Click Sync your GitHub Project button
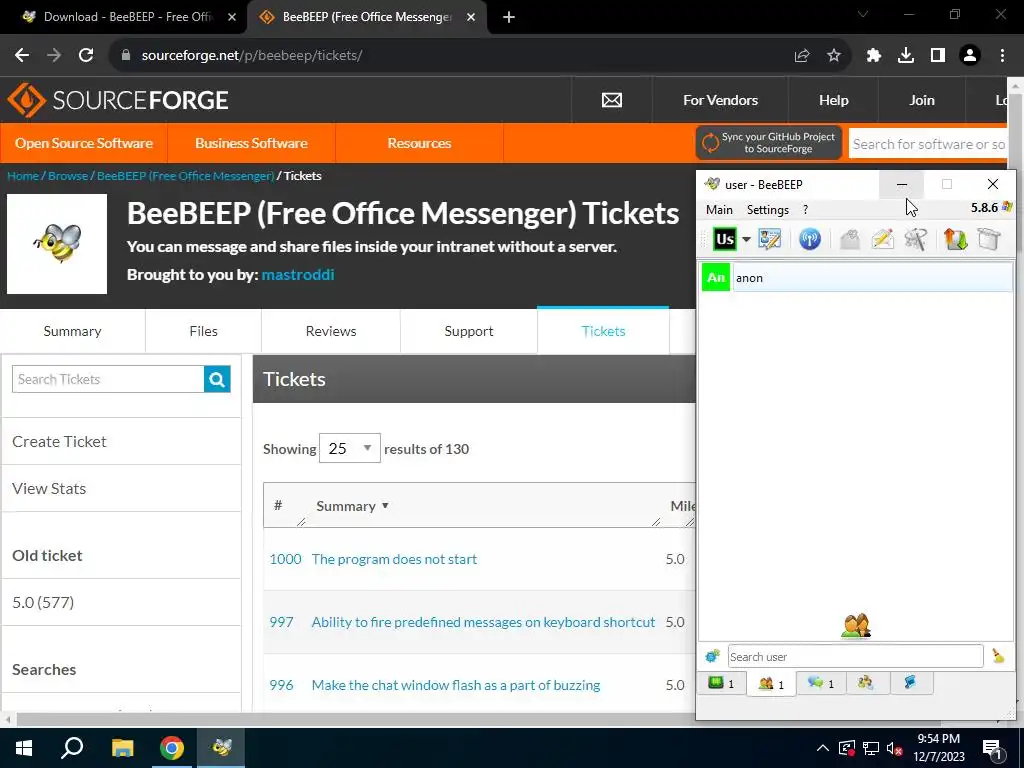Screen dimensions: 1024x768 (x=769, y=142)
